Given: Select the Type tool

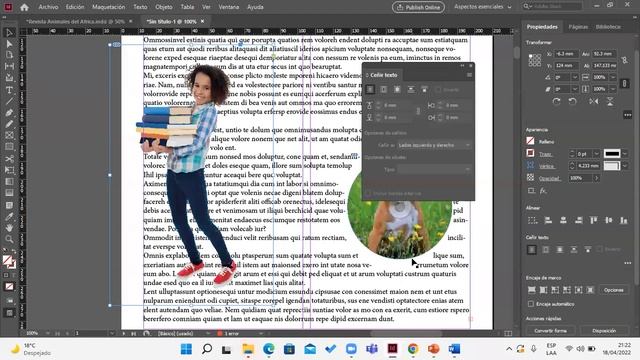Looking at the screenshot, I should (x=9, y=90).
